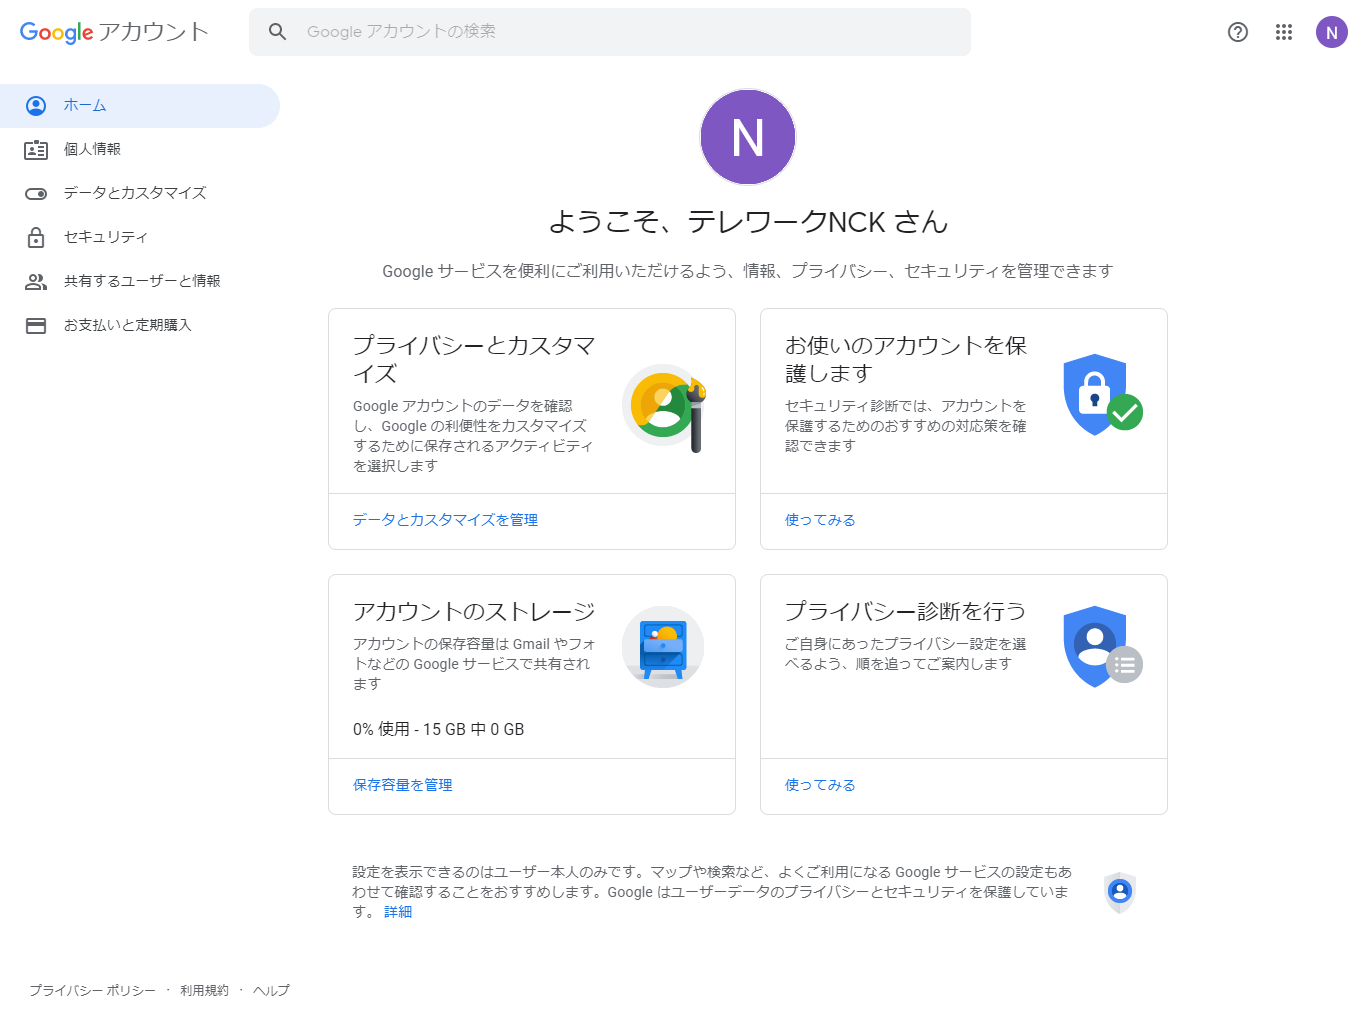The image size is (1366, 1015).
Task: Open データとカスタマイズ in the sidebar
Action: [x=140, y=193]
